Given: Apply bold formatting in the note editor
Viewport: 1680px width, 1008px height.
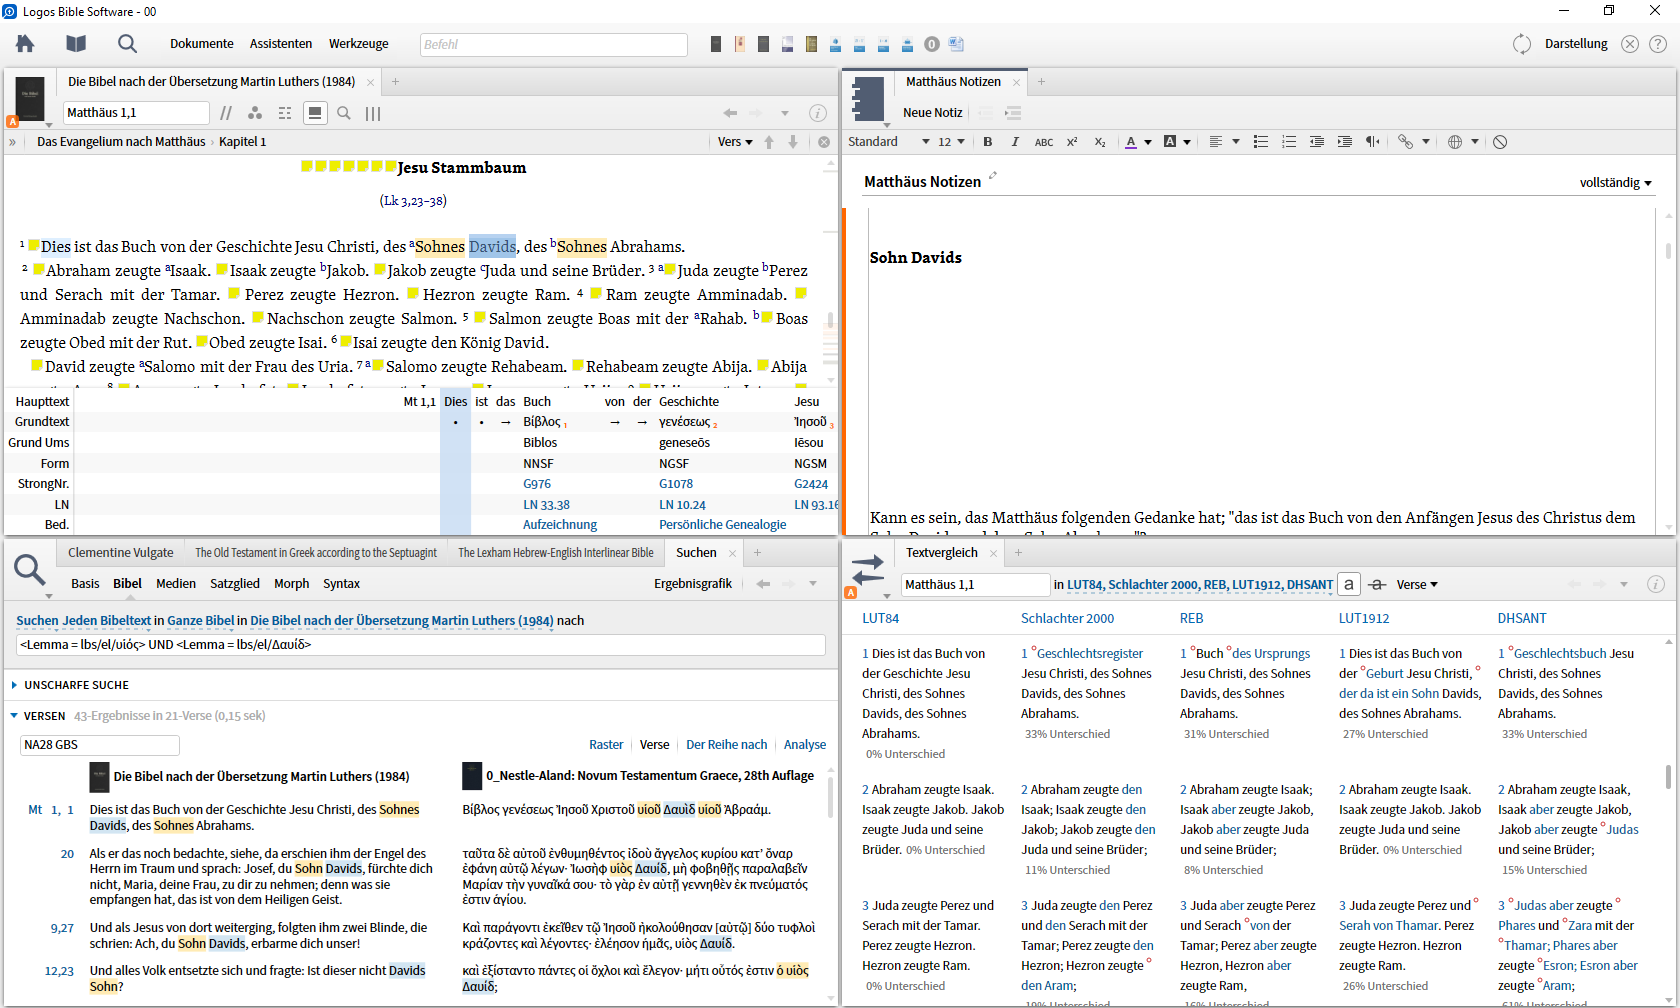Looking at the screenshot, I should tap(988, 142).
